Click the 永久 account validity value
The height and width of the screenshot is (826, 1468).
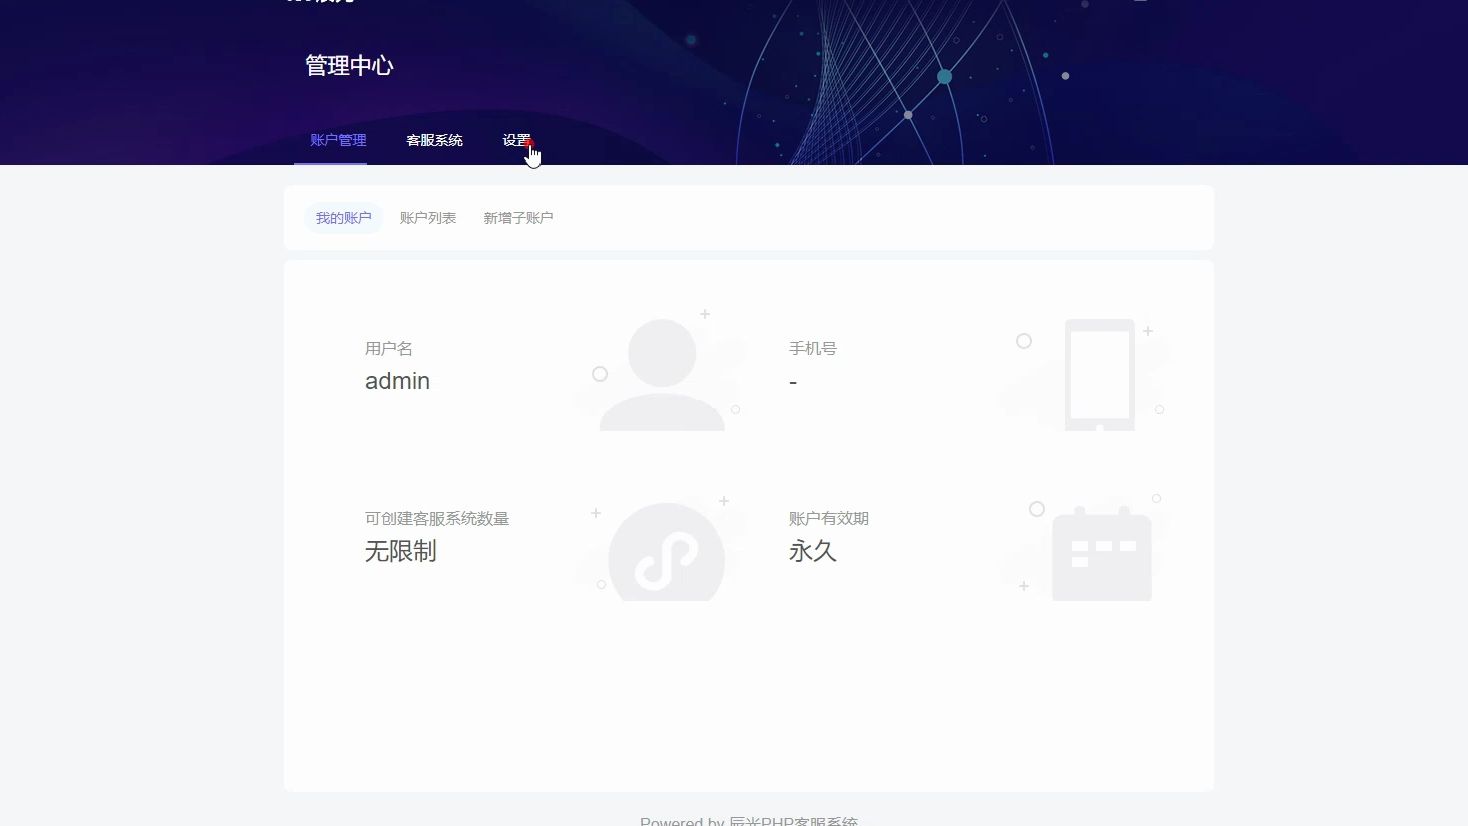coord(813,551)
